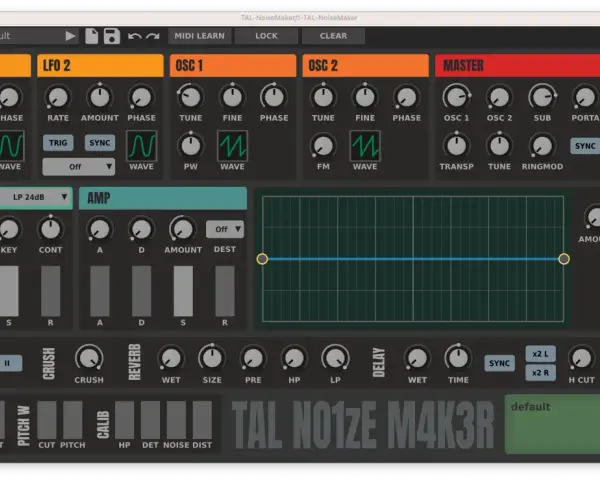The image size is (600, 480).
Task: Click the Master SUB knob
Action: (x=542, y=97)
